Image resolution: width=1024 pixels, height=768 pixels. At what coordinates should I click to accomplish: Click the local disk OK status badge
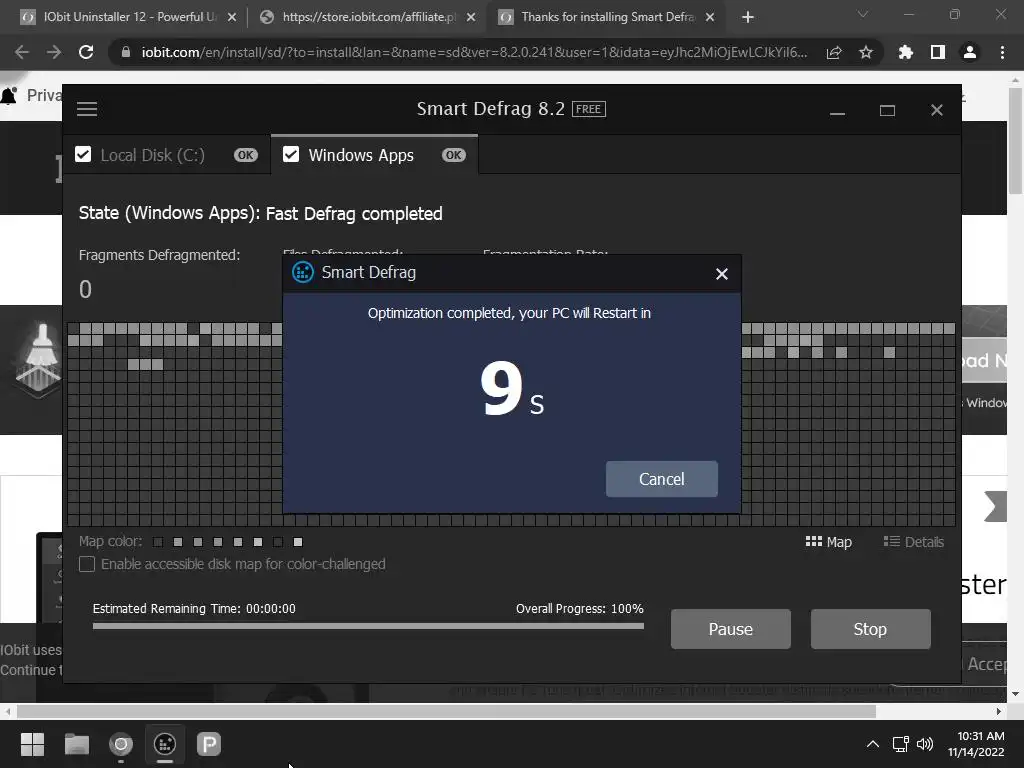pyautogui.click(x=246, y=155)
